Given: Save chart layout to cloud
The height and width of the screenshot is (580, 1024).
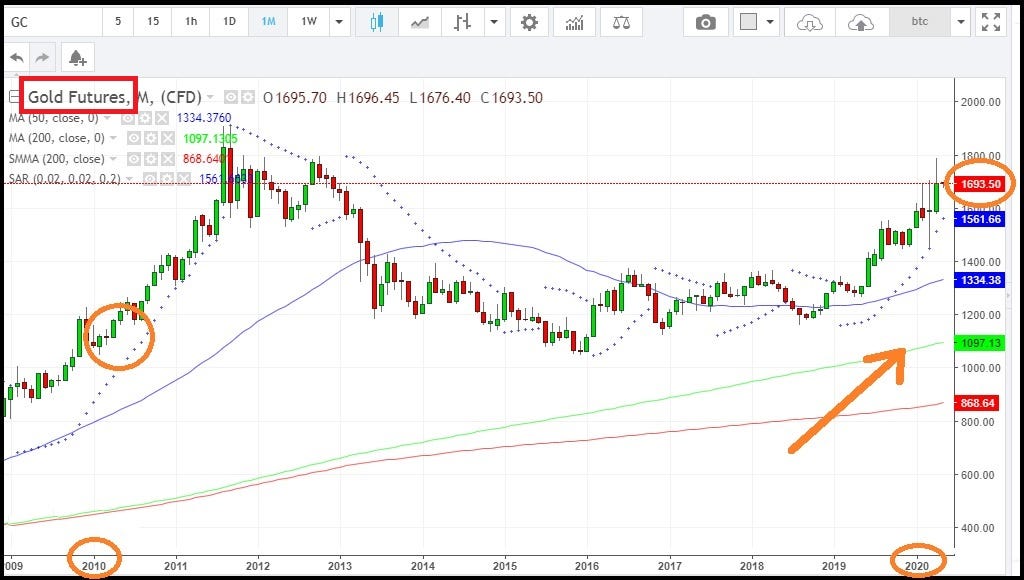Looking at the screenshot, I should pyautogui.click(x=861, y=22).
